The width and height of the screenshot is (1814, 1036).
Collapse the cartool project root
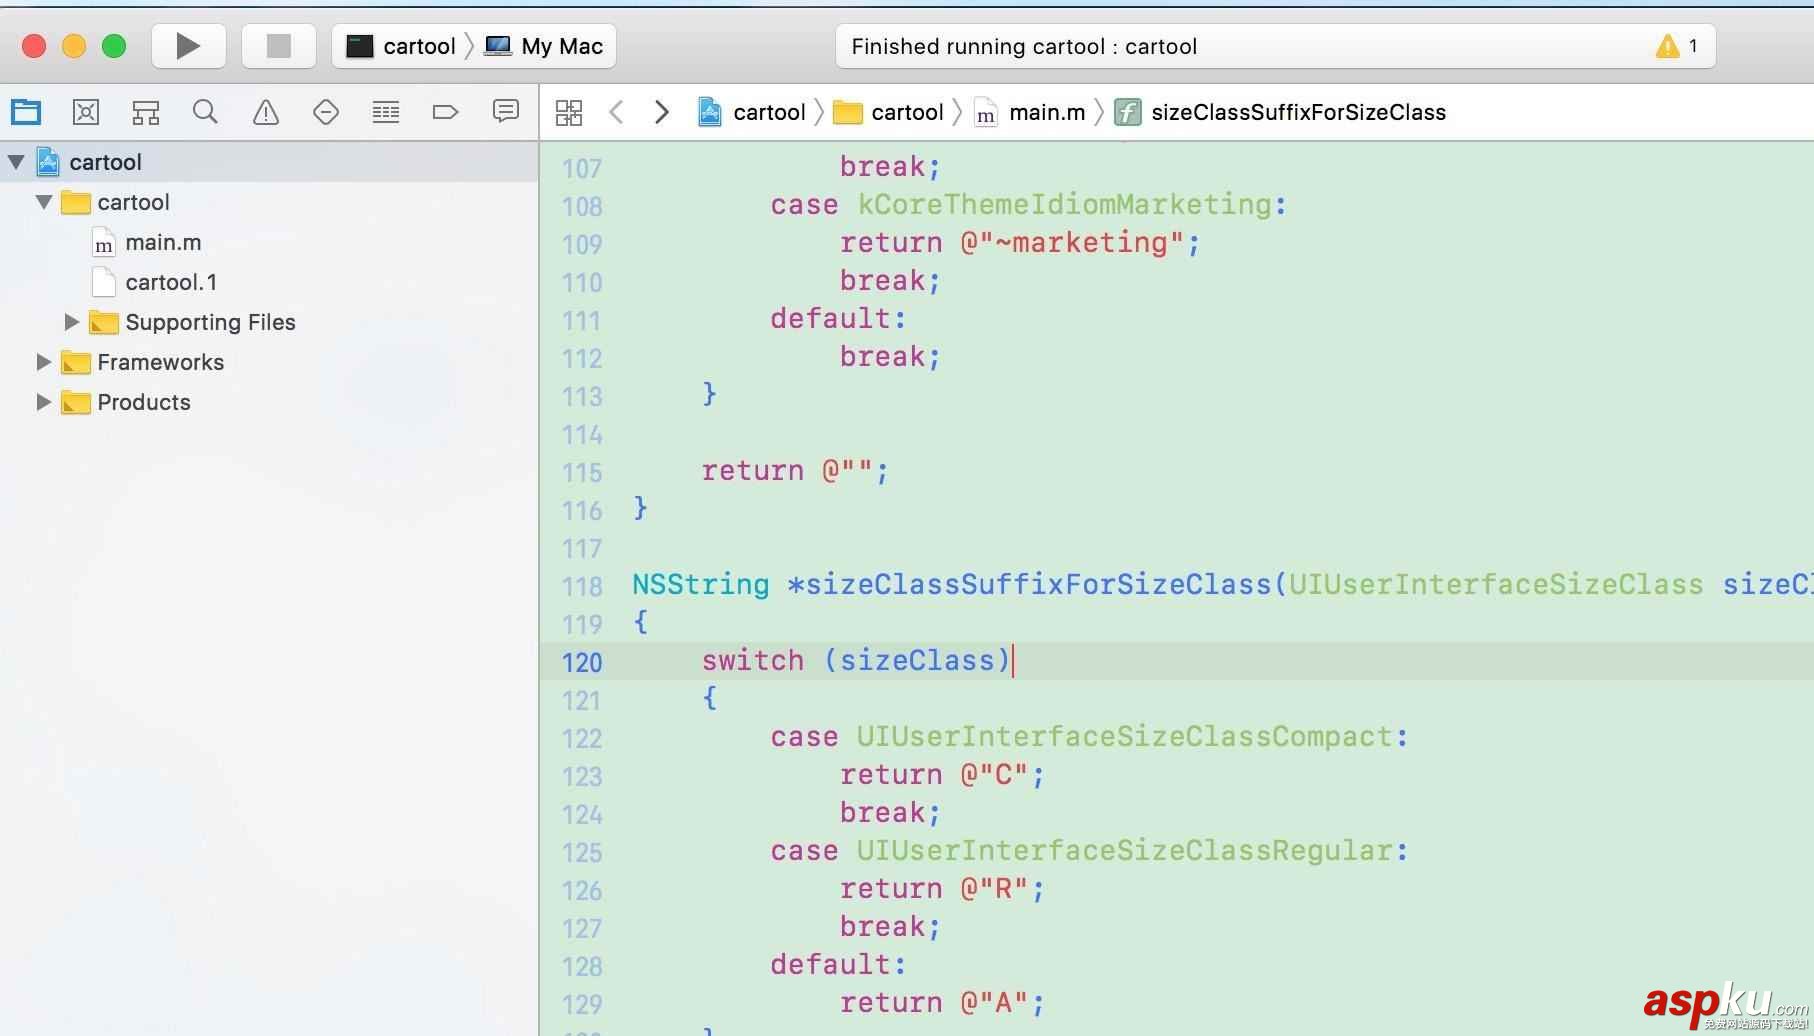point(17,162)
